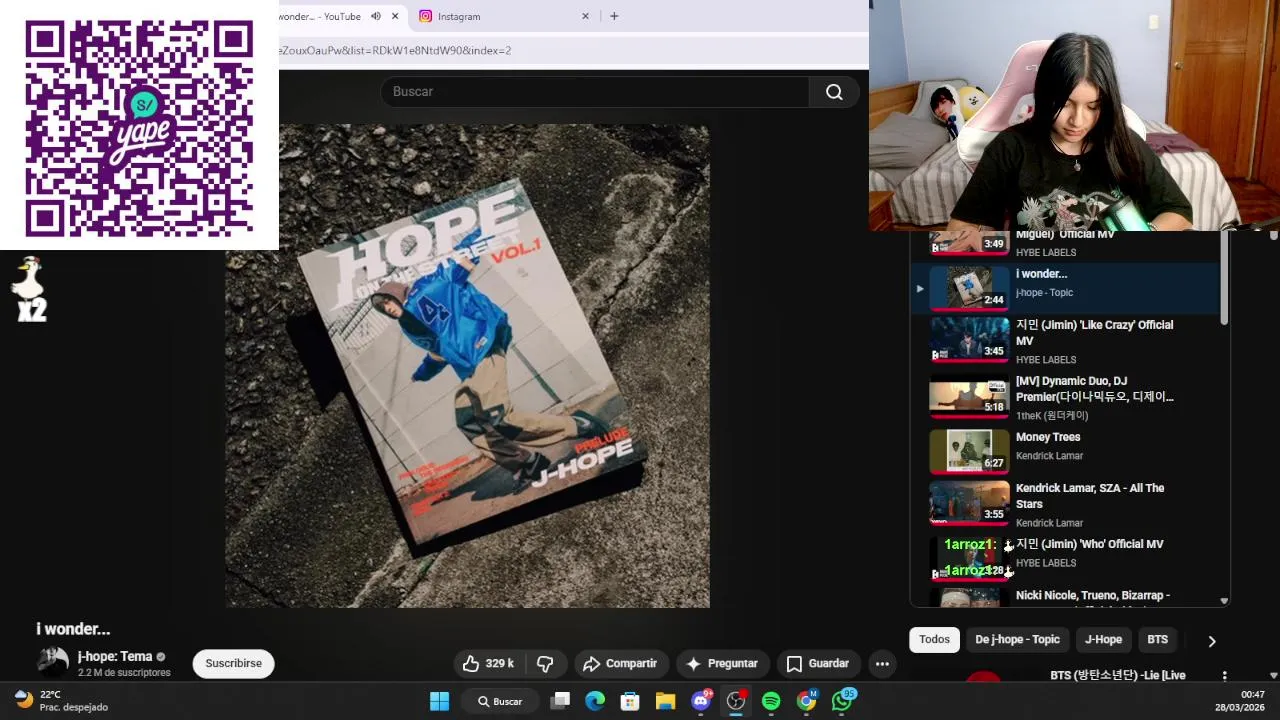Dislike the video with thumbs down
This screenshot has height=720, width=1280.
546,663
